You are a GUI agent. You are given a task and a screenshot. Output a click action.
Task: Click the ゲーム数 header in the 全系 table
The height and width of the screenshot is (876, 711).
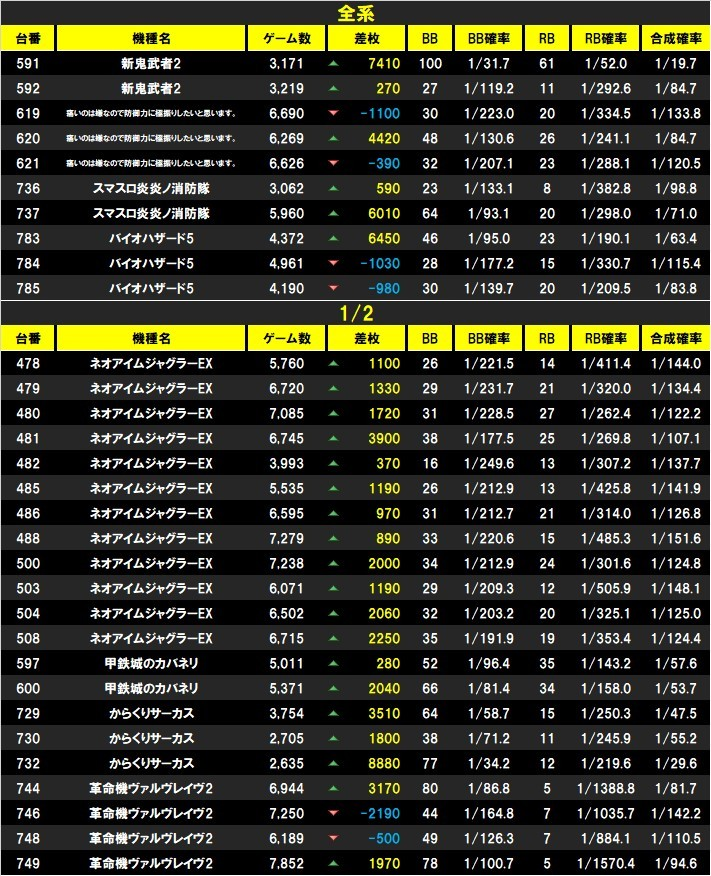click(x=287, y=39)
